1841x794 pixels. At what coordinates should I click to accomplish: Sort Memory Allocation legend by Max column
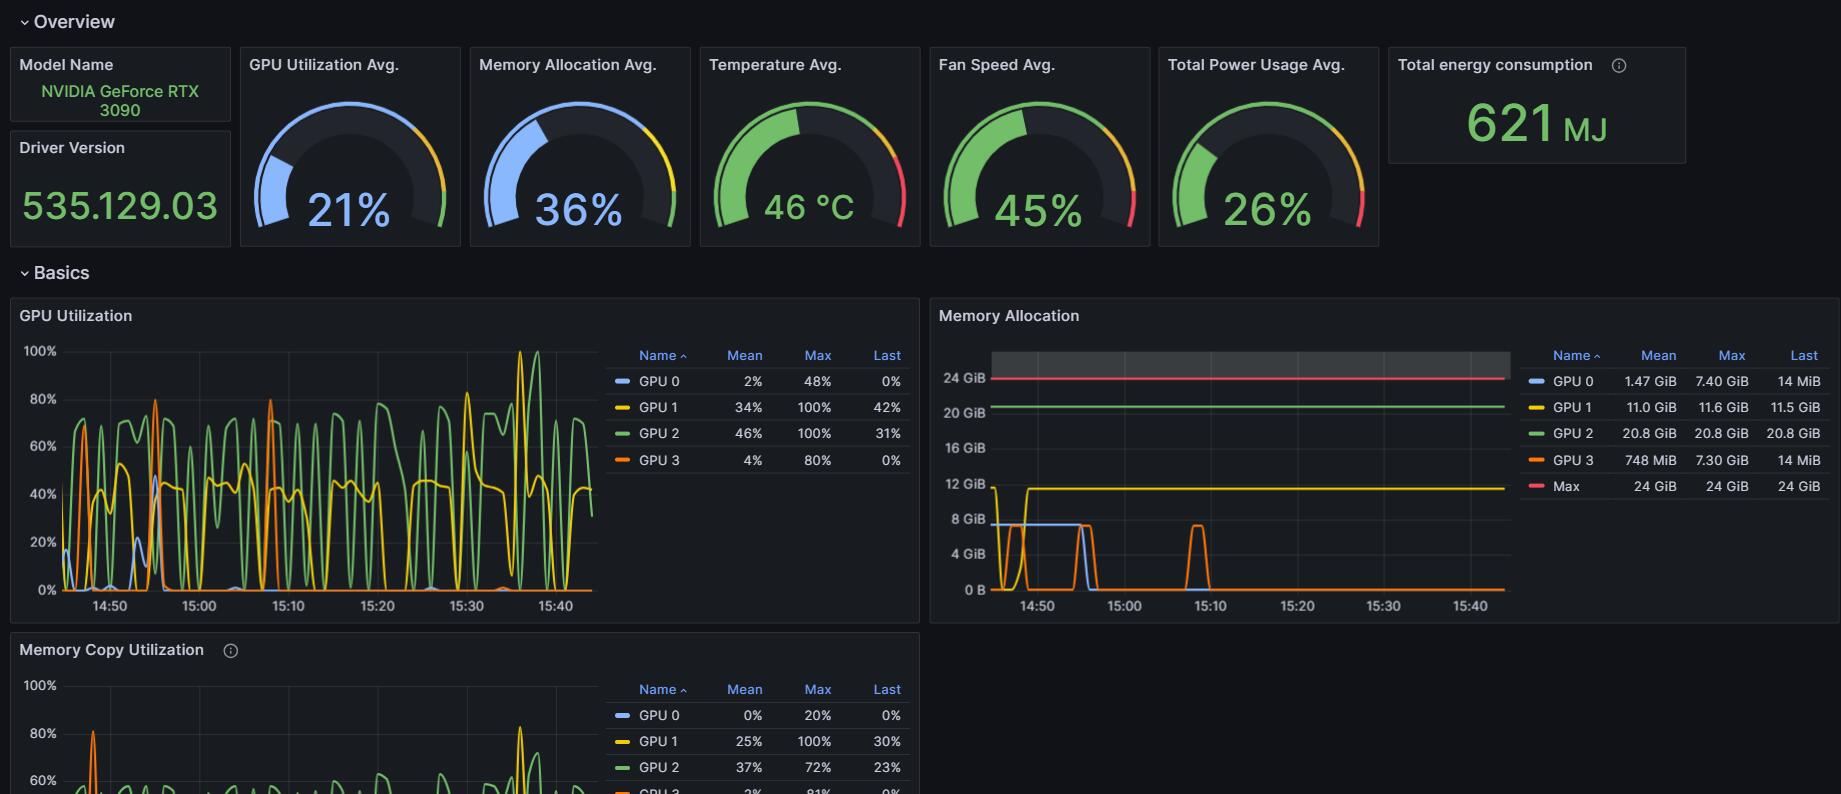pyautogui.click(x=1732, y=355)
